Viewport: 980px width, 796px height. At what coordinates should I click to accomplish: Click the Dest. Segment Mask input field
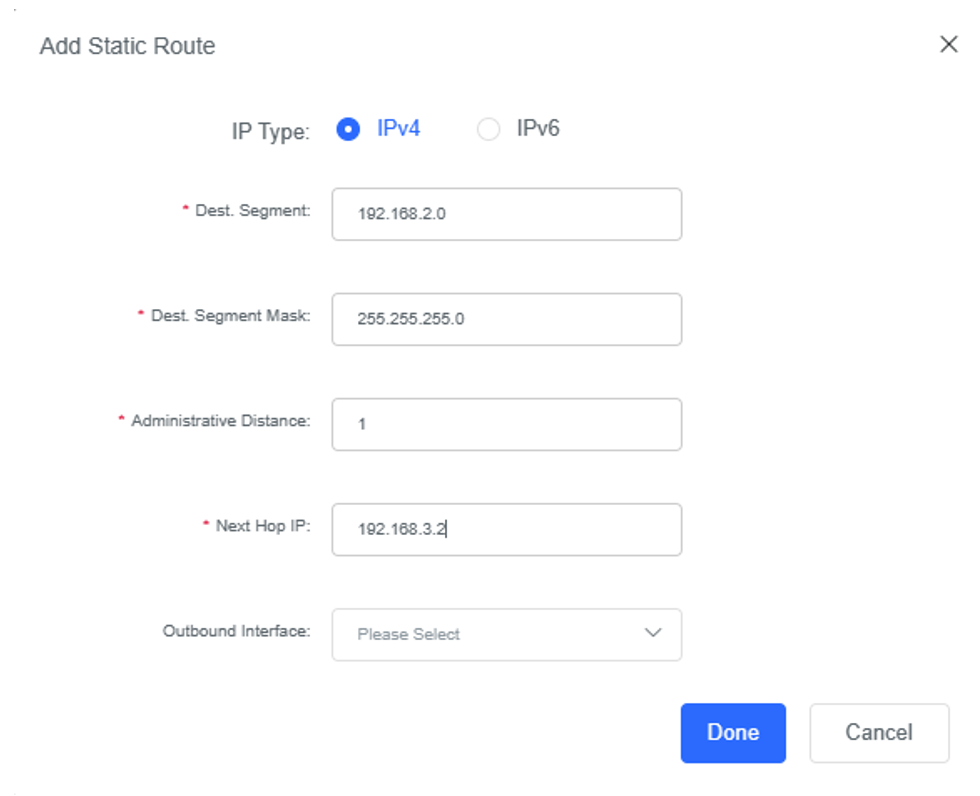click(x=506, y=319)
